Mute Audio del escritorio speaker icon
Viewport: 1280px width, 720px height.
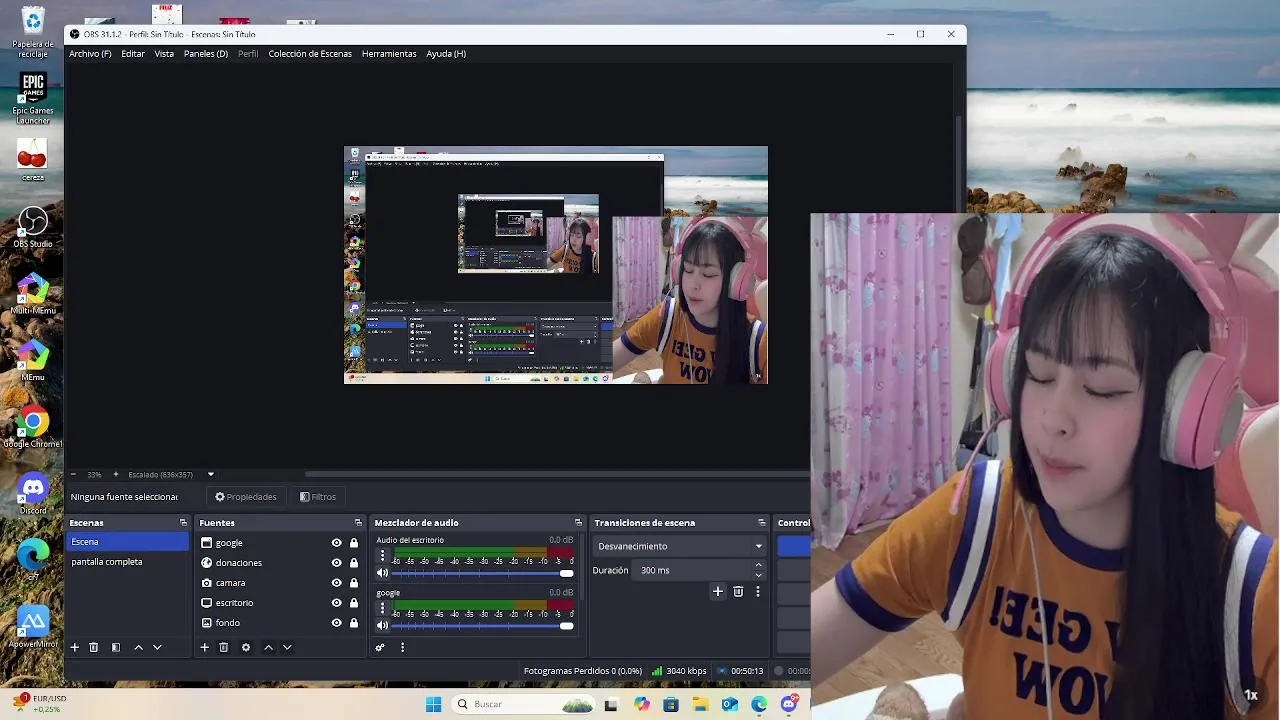pyautogui.click(x=382, y=573)
